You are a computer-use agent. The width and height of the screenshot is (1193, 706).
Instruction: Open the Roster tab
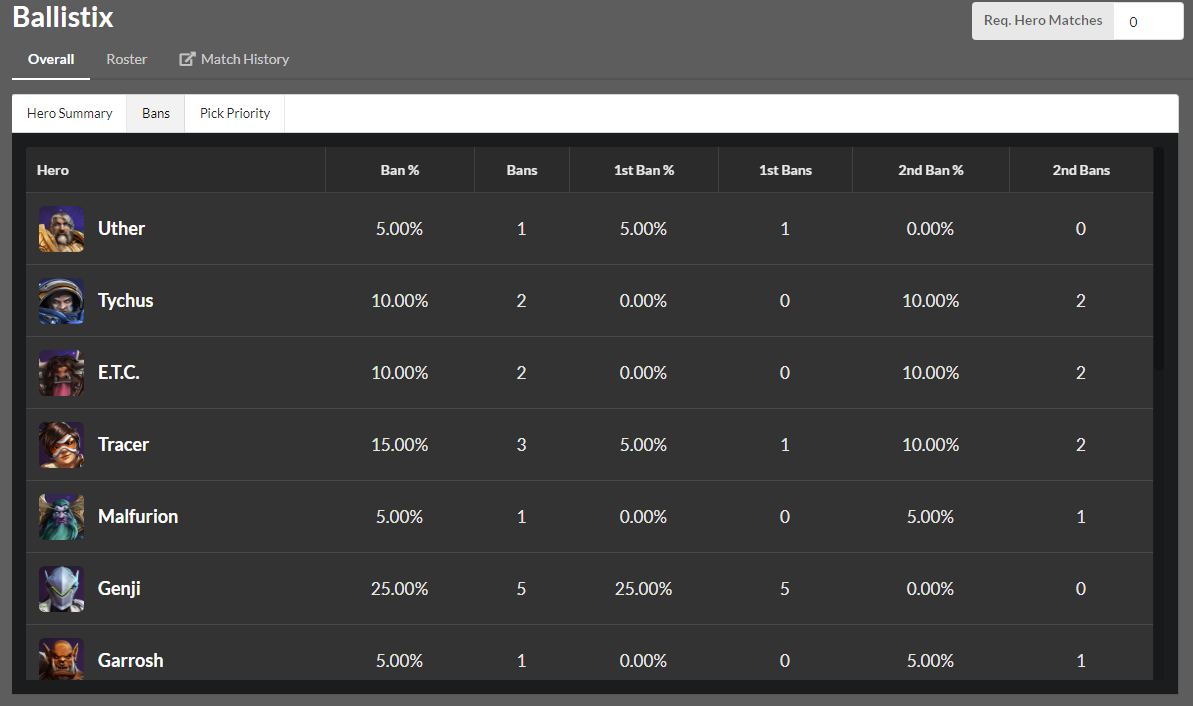pyautogui.click(x=126, y=59)
